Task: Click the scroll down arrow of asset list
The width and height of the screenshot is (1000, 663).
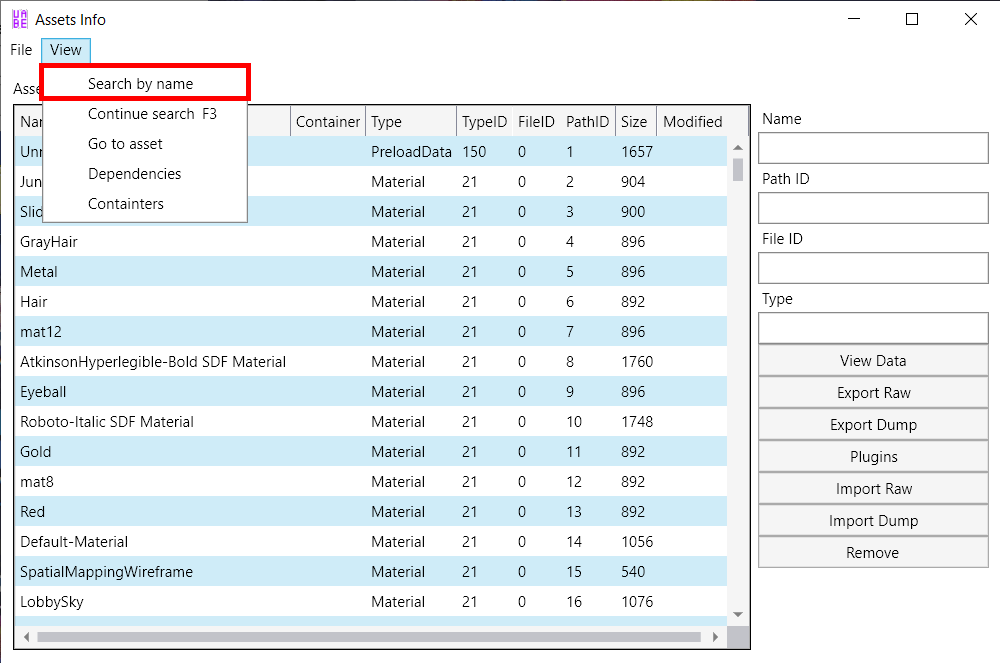Action: tap(738, 614)
